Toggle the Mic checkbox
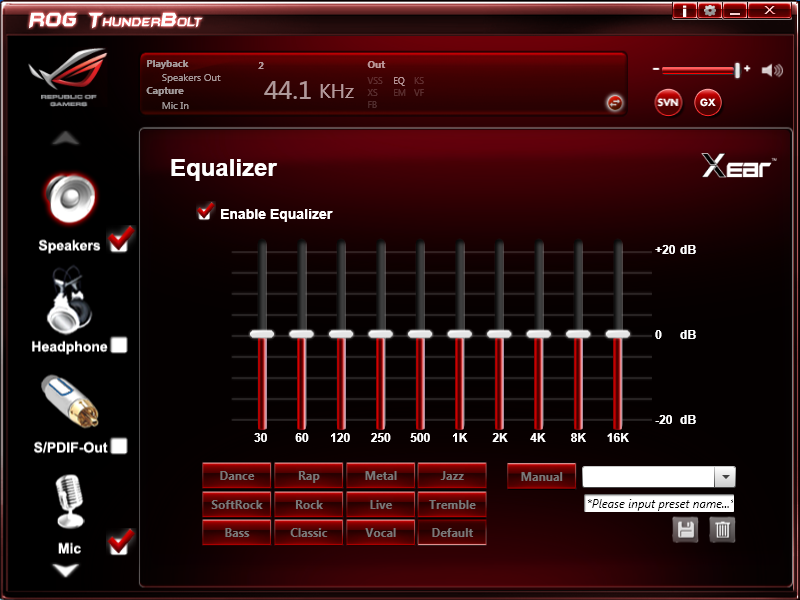The width and height of the screenshot is (800, 600). coord(120,543)
